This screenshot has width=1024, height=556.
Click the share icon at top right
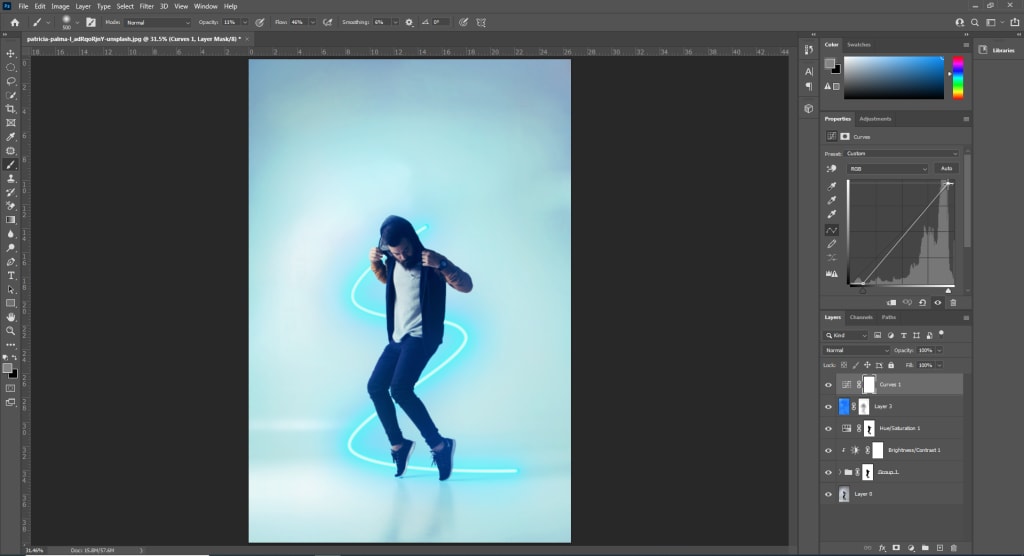[1014, 22]
